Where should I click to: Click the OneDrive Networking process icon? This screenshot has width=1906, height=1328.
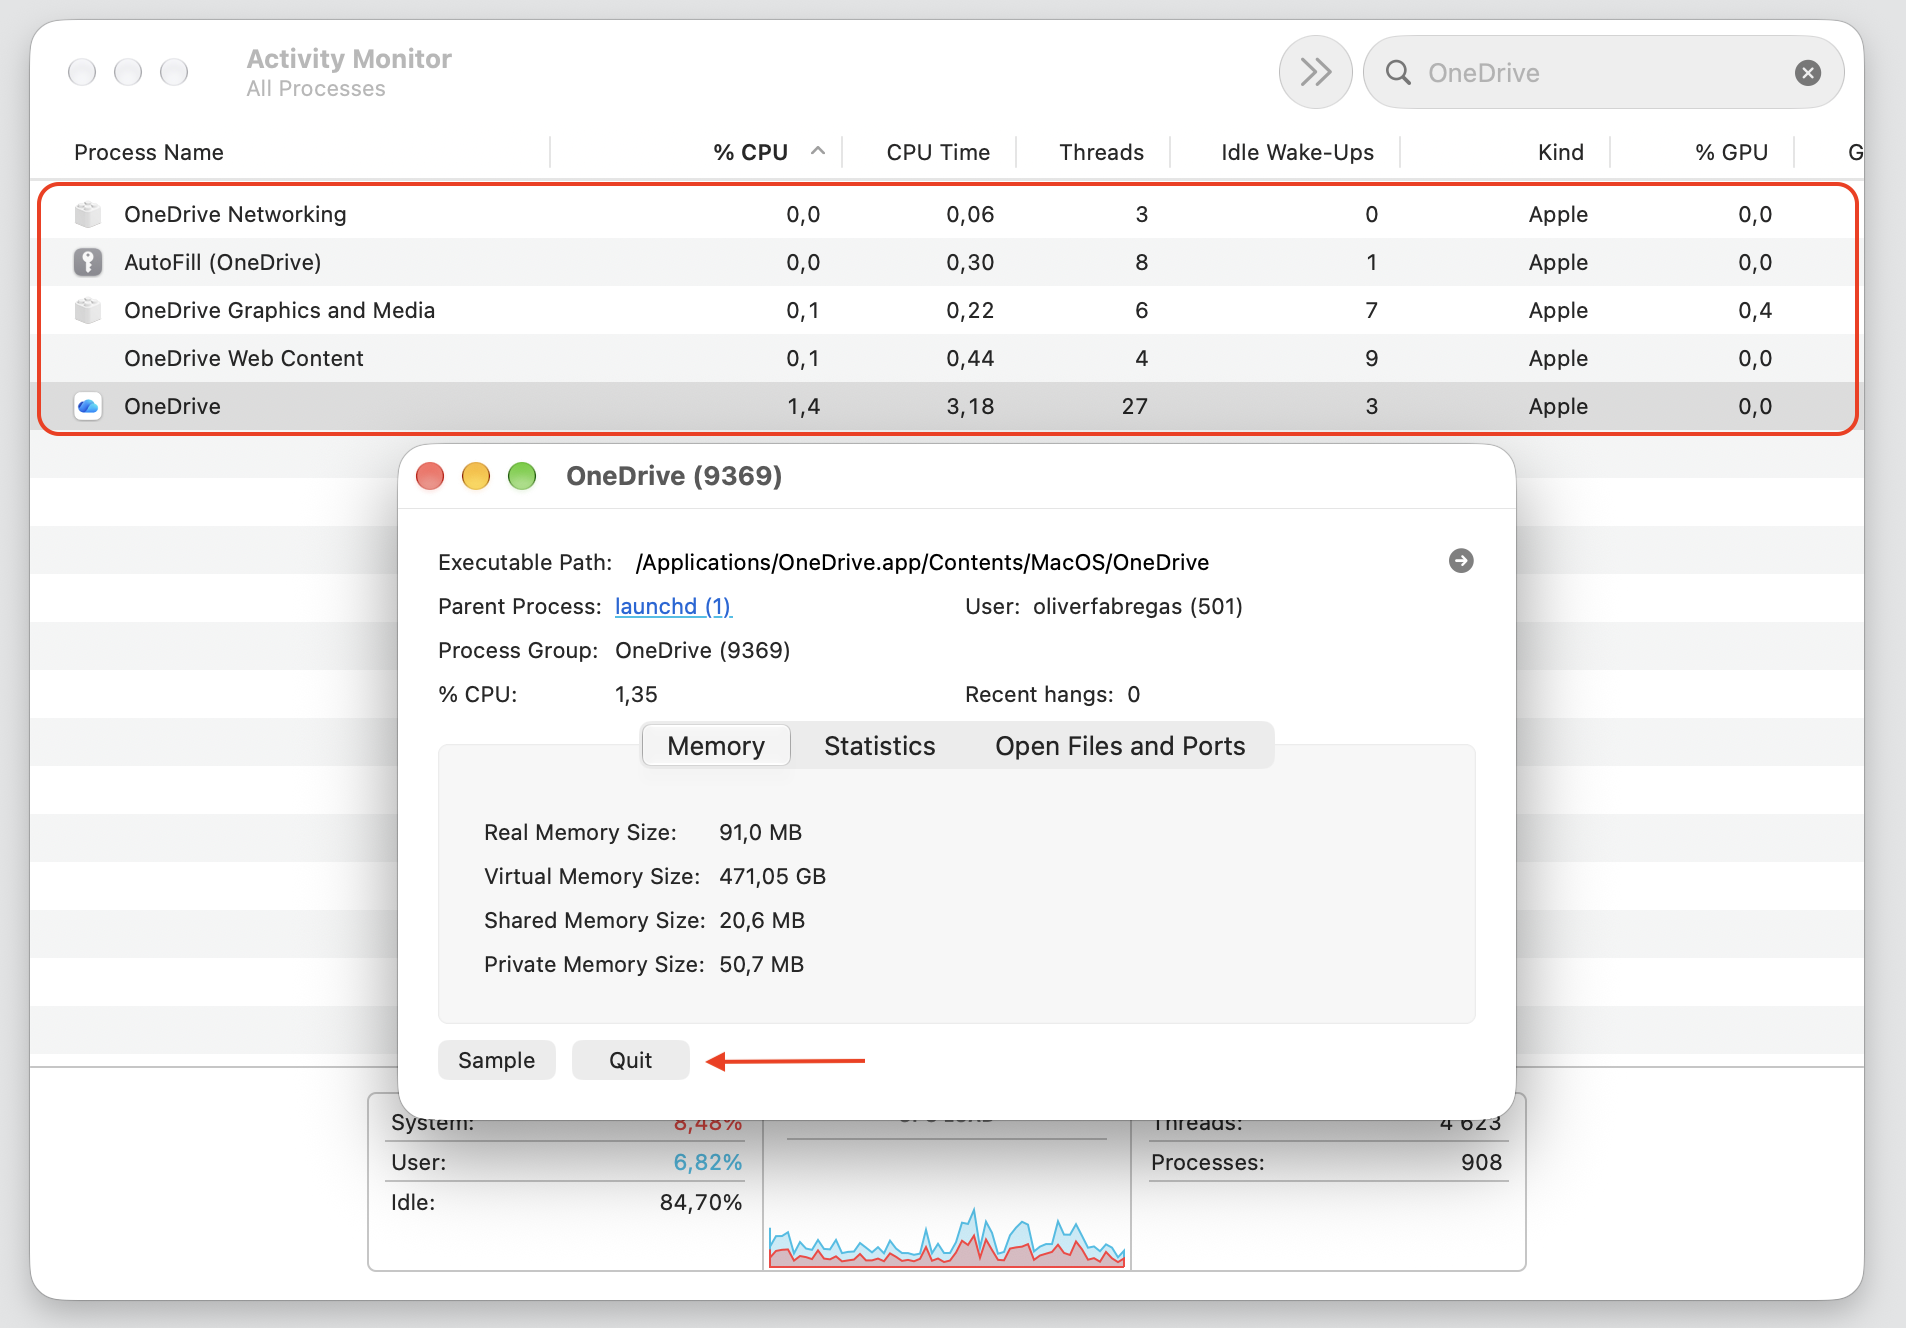tap(88, 214)
